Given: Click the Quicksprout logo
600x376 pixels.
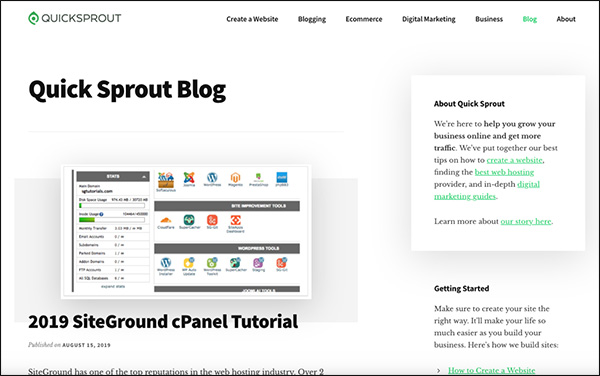Looking at the screenshot, I should coord(75,18).
